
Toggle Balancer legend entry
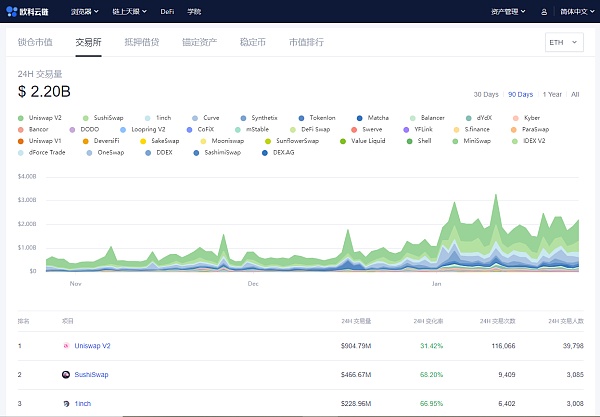[x=432, y=118]
